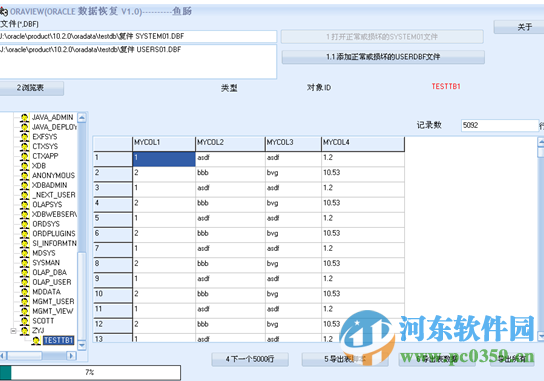Image resolution: width=544 pixels, height=381 pixels.
Task: Click the SCOTT user icon
Action: click(x=24, y=321)
